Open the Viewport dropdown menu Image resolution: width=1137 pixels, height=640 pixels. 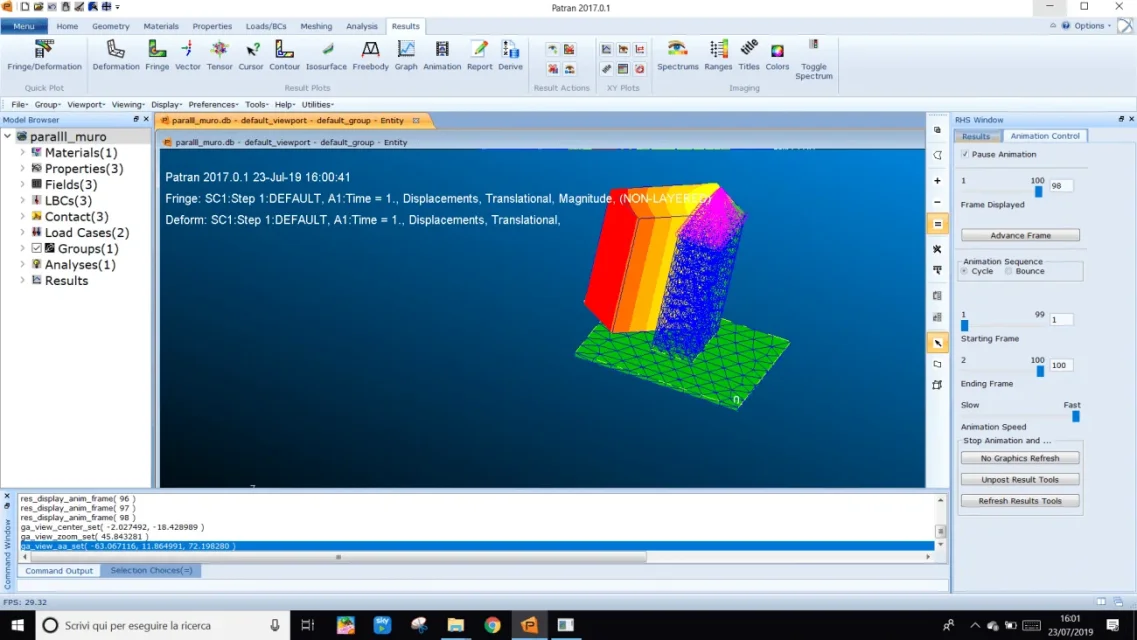pyautogui.click(x=86, y=104)
